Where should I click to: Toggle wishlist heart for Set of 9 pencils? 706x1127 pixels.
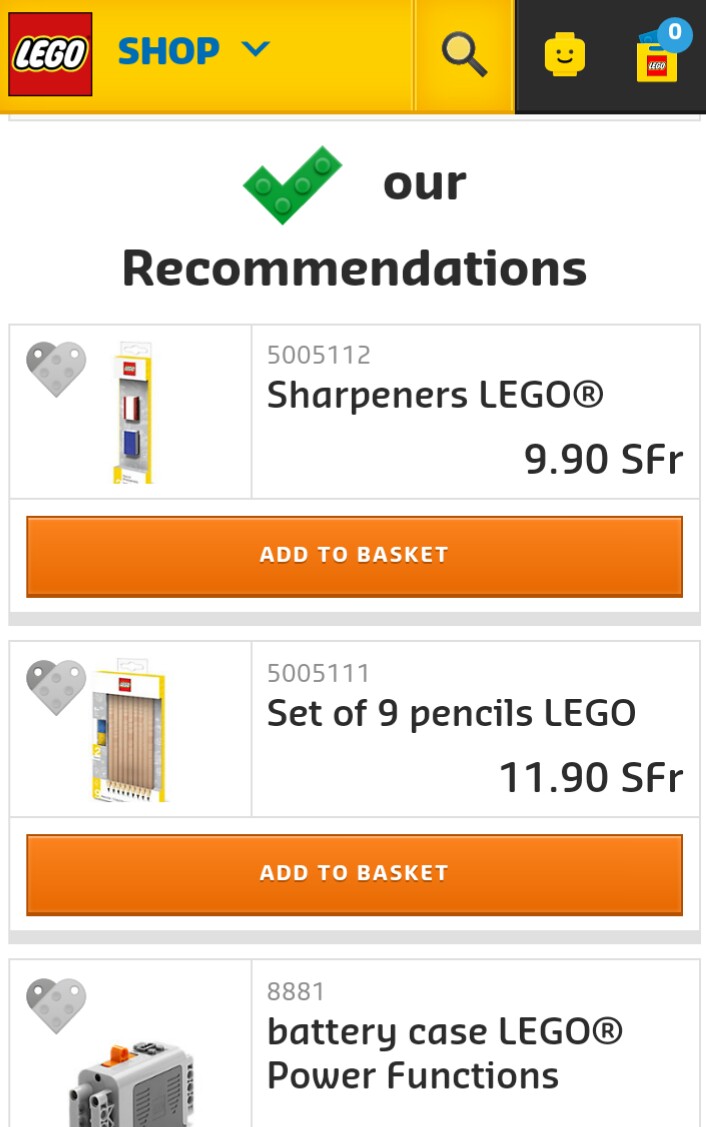click(x=56, y=686)
